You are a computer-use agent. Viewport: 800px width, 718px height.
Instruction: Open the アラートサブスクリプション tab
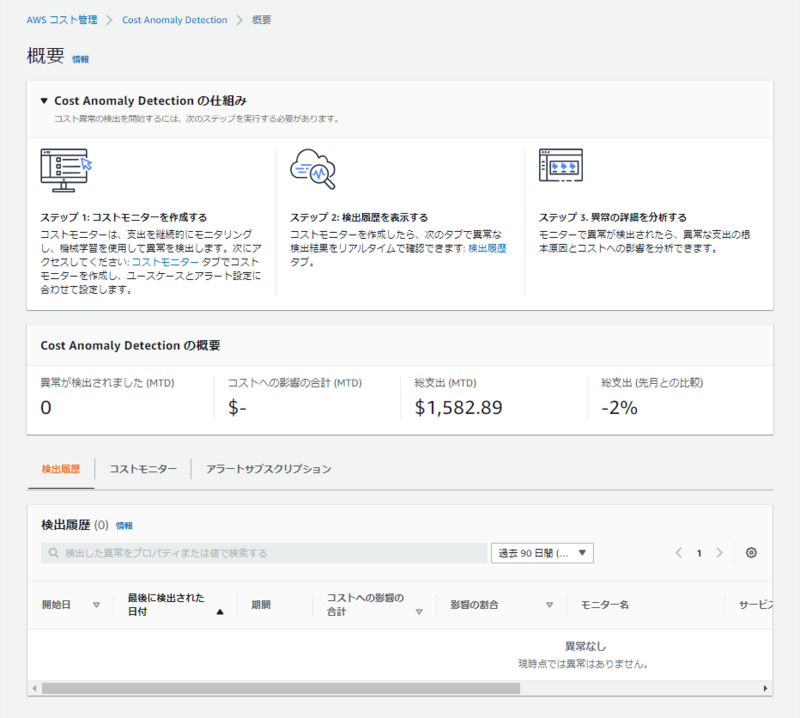(268, 469)
